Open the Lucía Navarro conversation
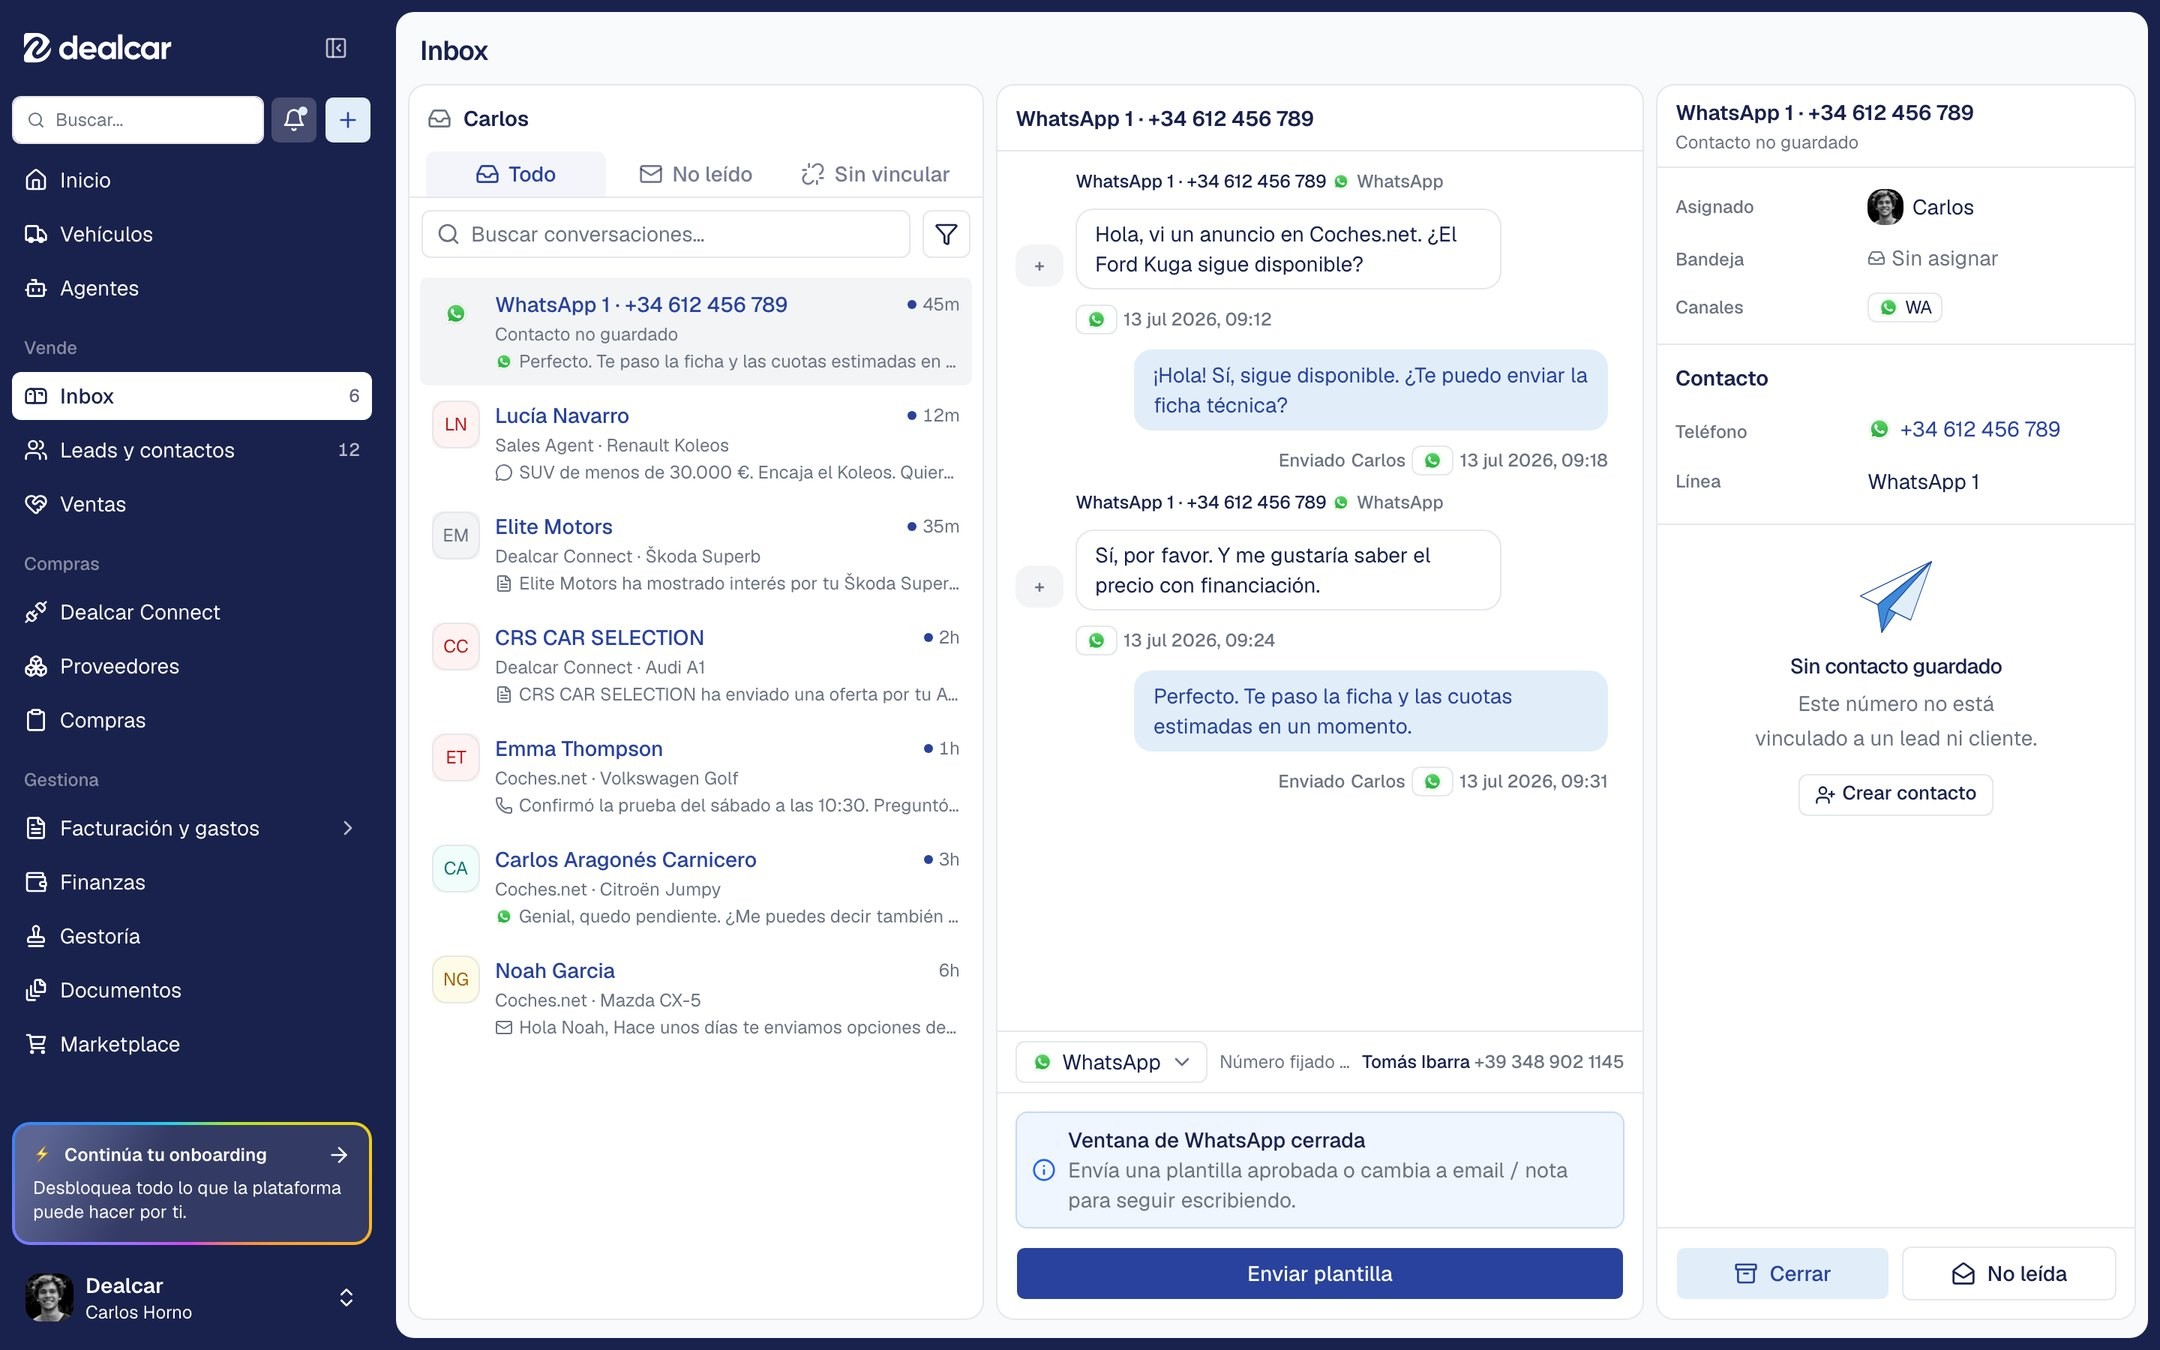This screenshot has height=1350, width=2160. pos(696,443)
